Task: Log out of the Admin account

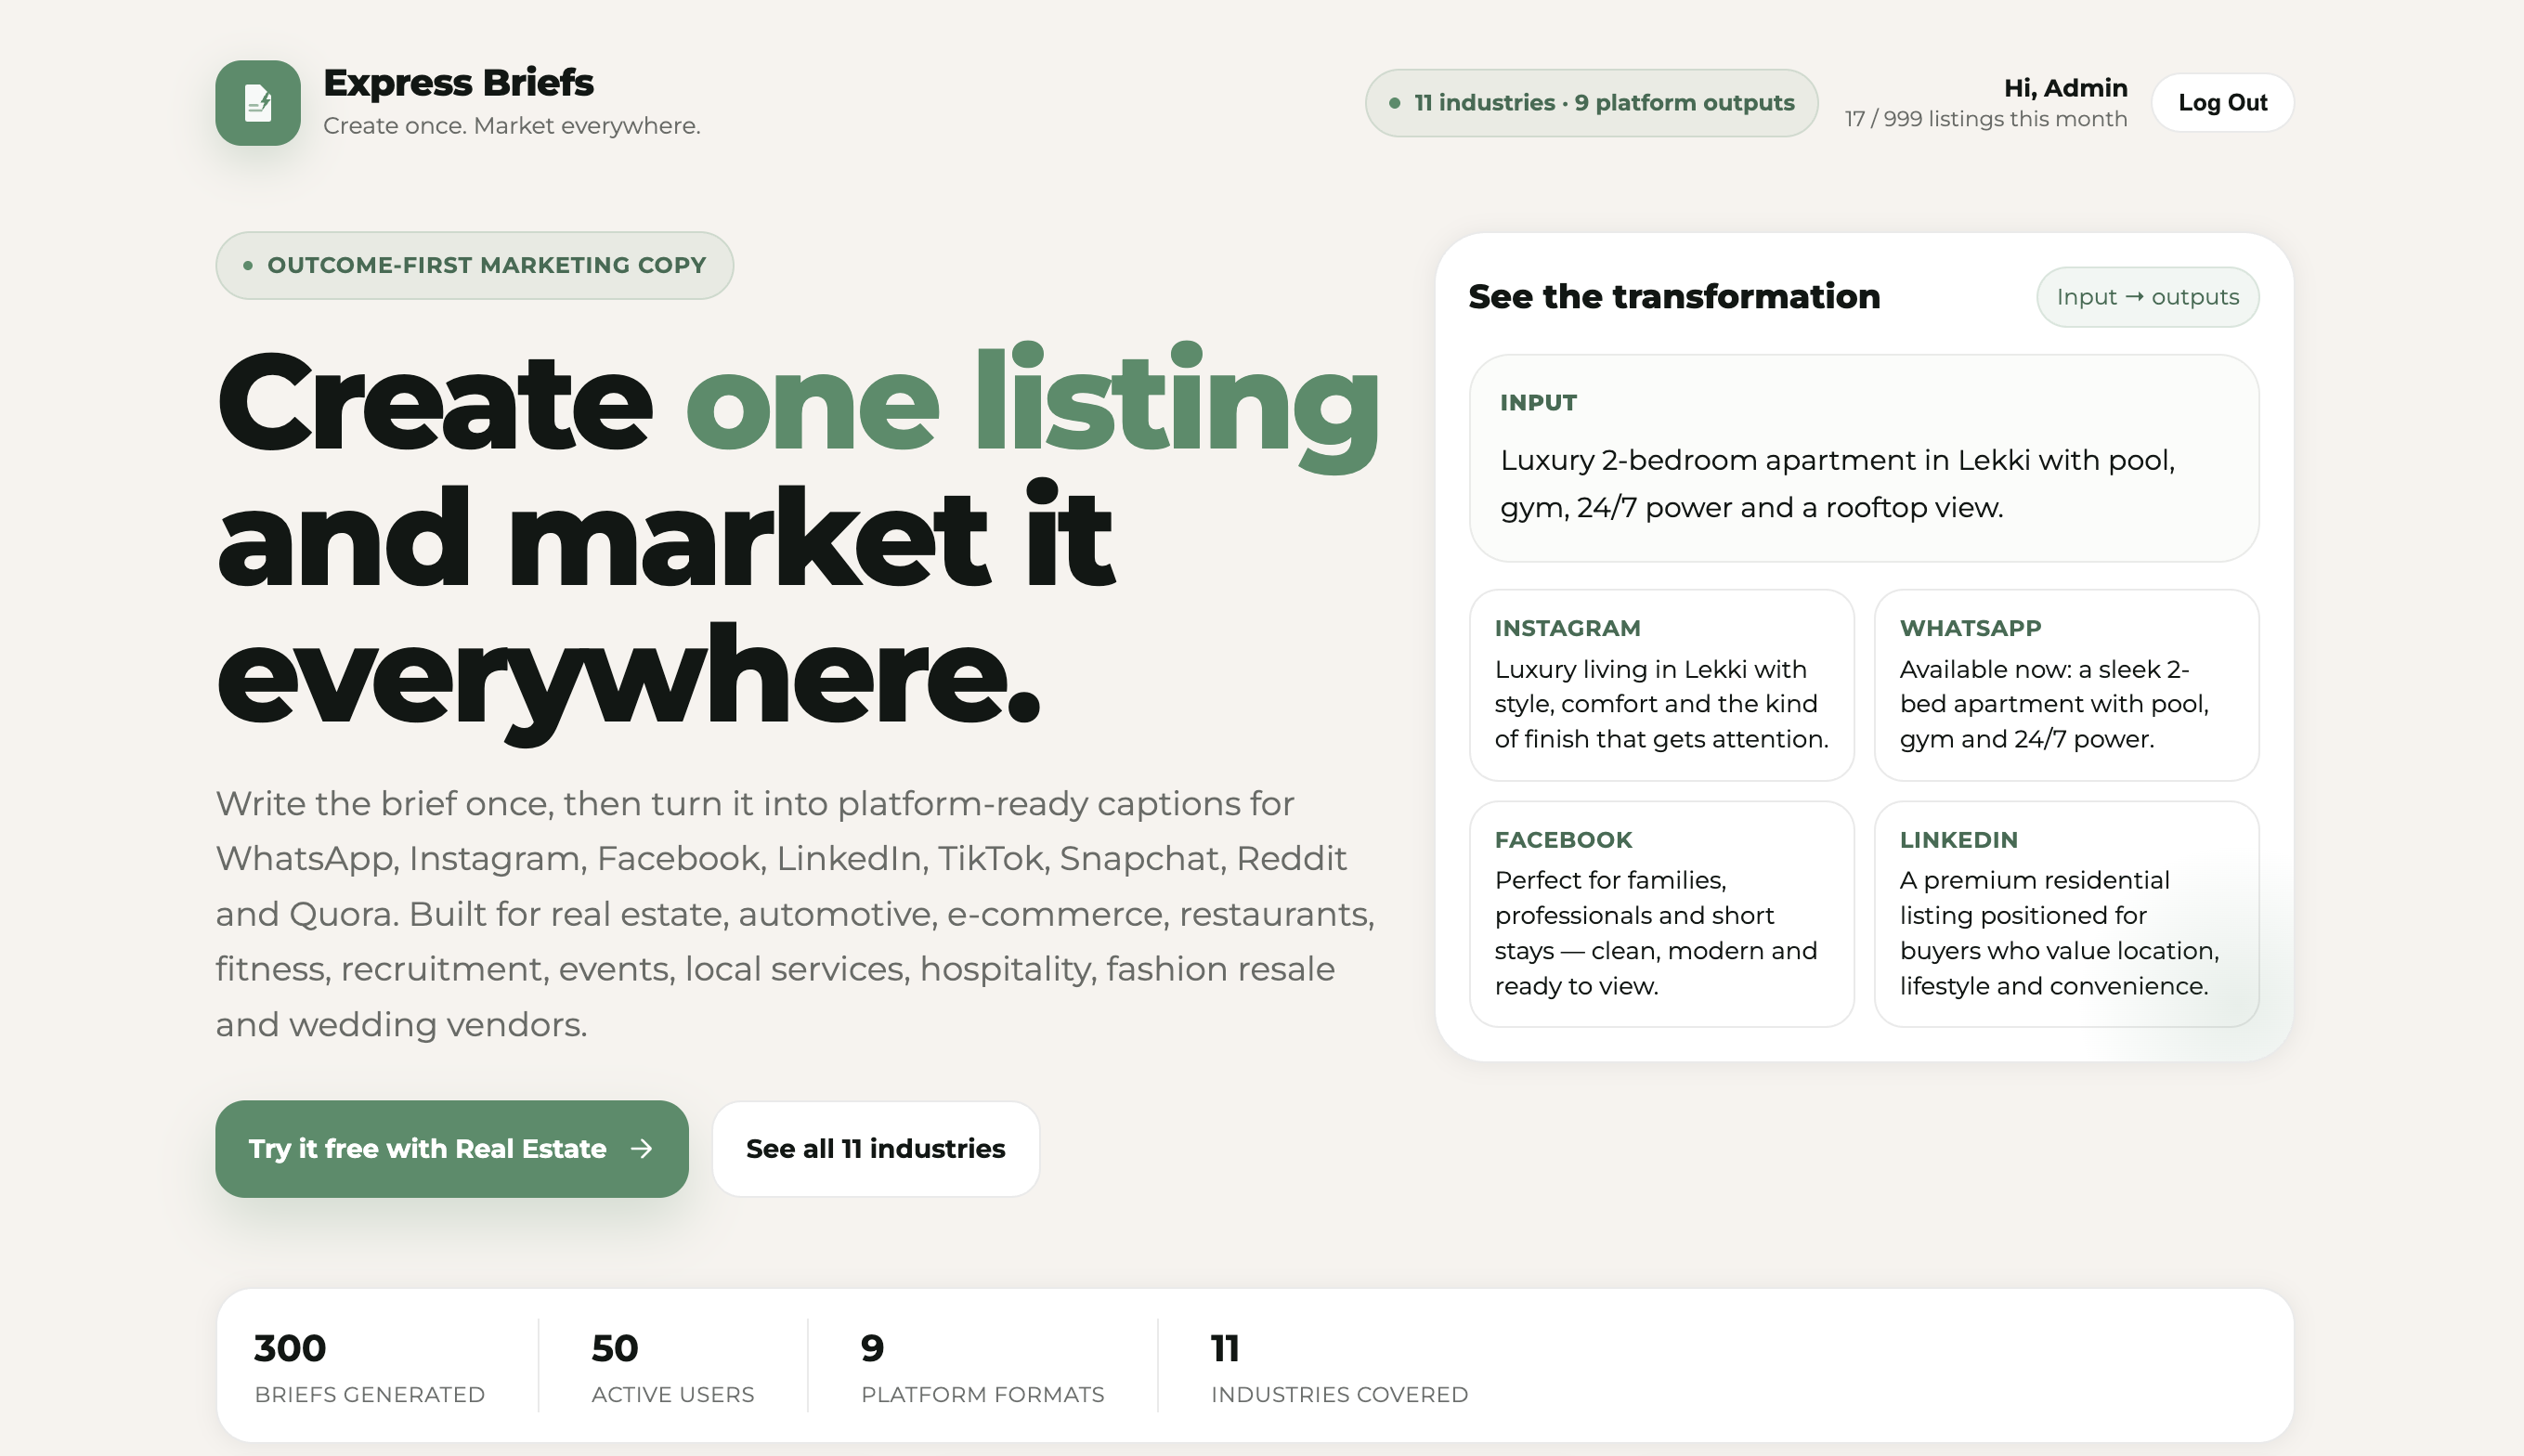Action: click(x=2222, y=103)
